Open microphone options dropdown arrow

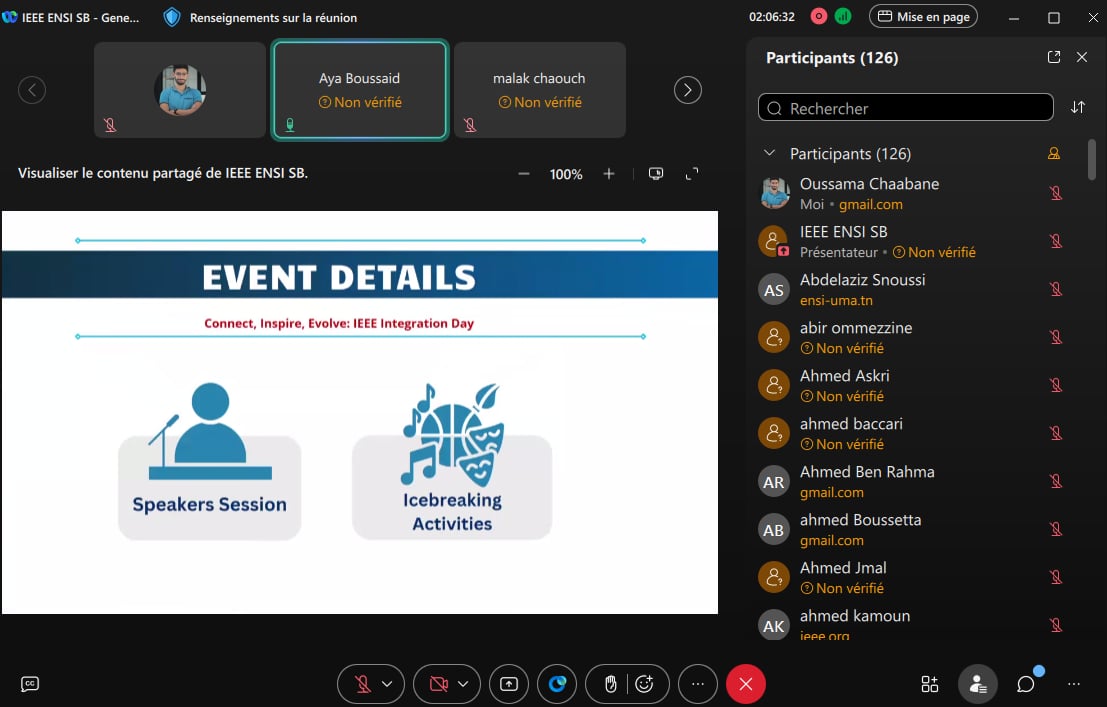(387, 684)
